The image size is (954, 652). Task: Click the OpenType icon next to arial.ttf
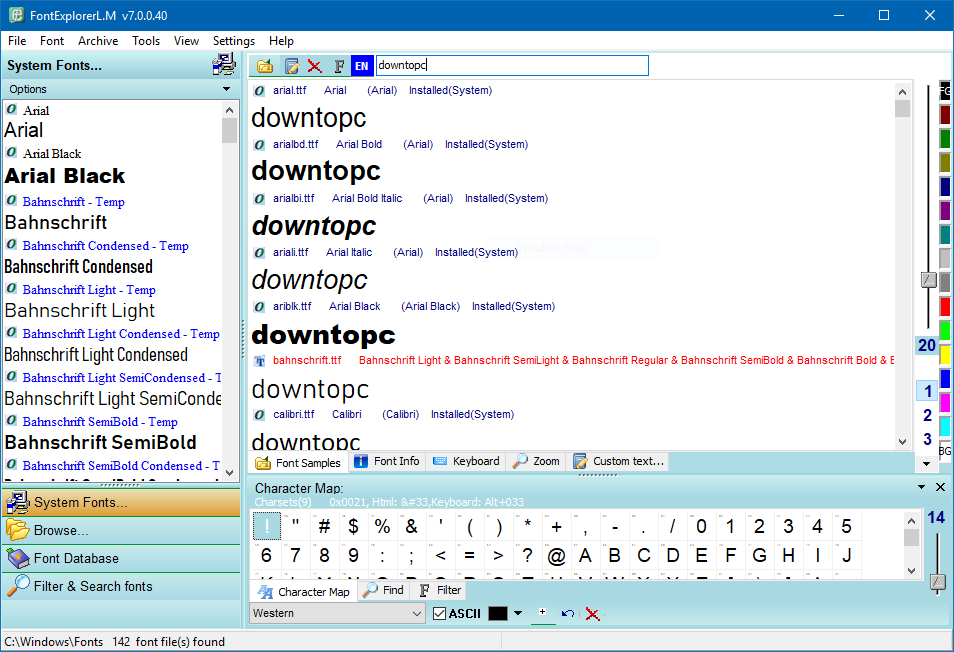tap(259, 91)
